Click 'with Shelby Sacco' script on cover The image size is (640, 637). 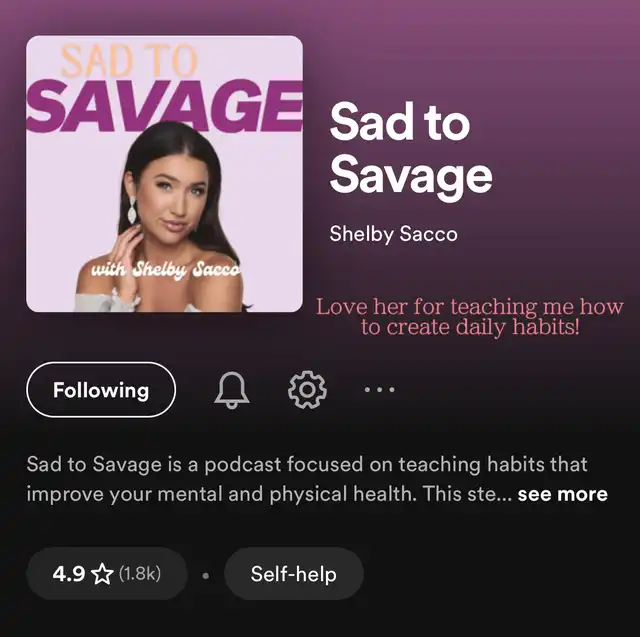(166, 270)
